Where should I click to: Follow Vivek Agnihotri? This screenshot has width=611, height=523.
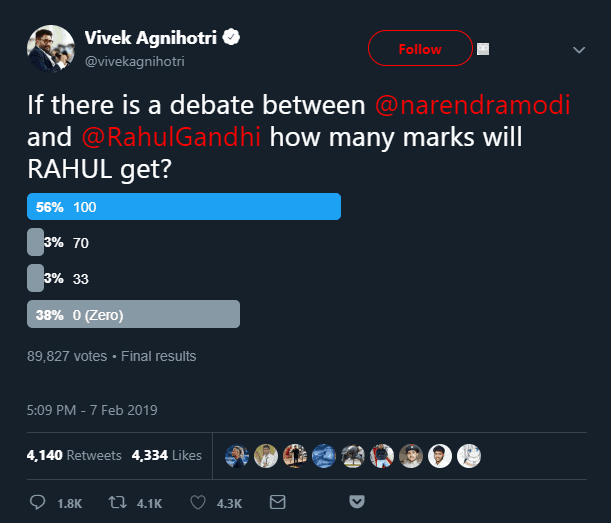coord(420,48)
